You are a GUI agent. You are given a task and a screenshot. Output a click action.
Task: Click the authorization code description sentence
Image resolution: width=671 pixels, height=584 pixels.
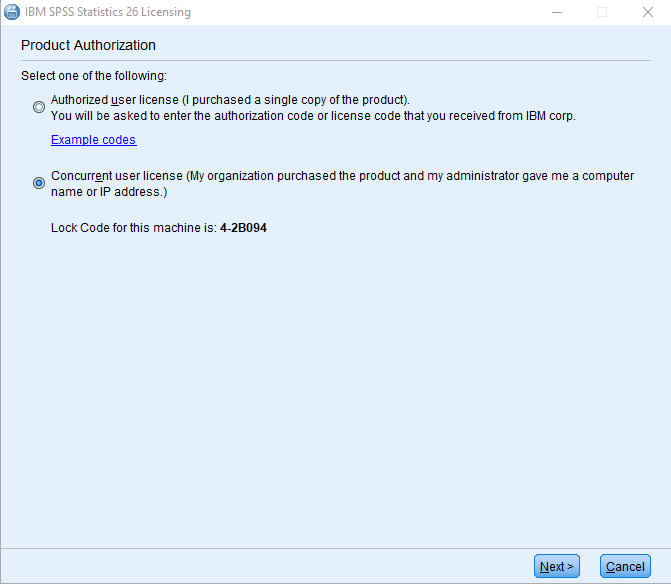(x=313, y=116)
